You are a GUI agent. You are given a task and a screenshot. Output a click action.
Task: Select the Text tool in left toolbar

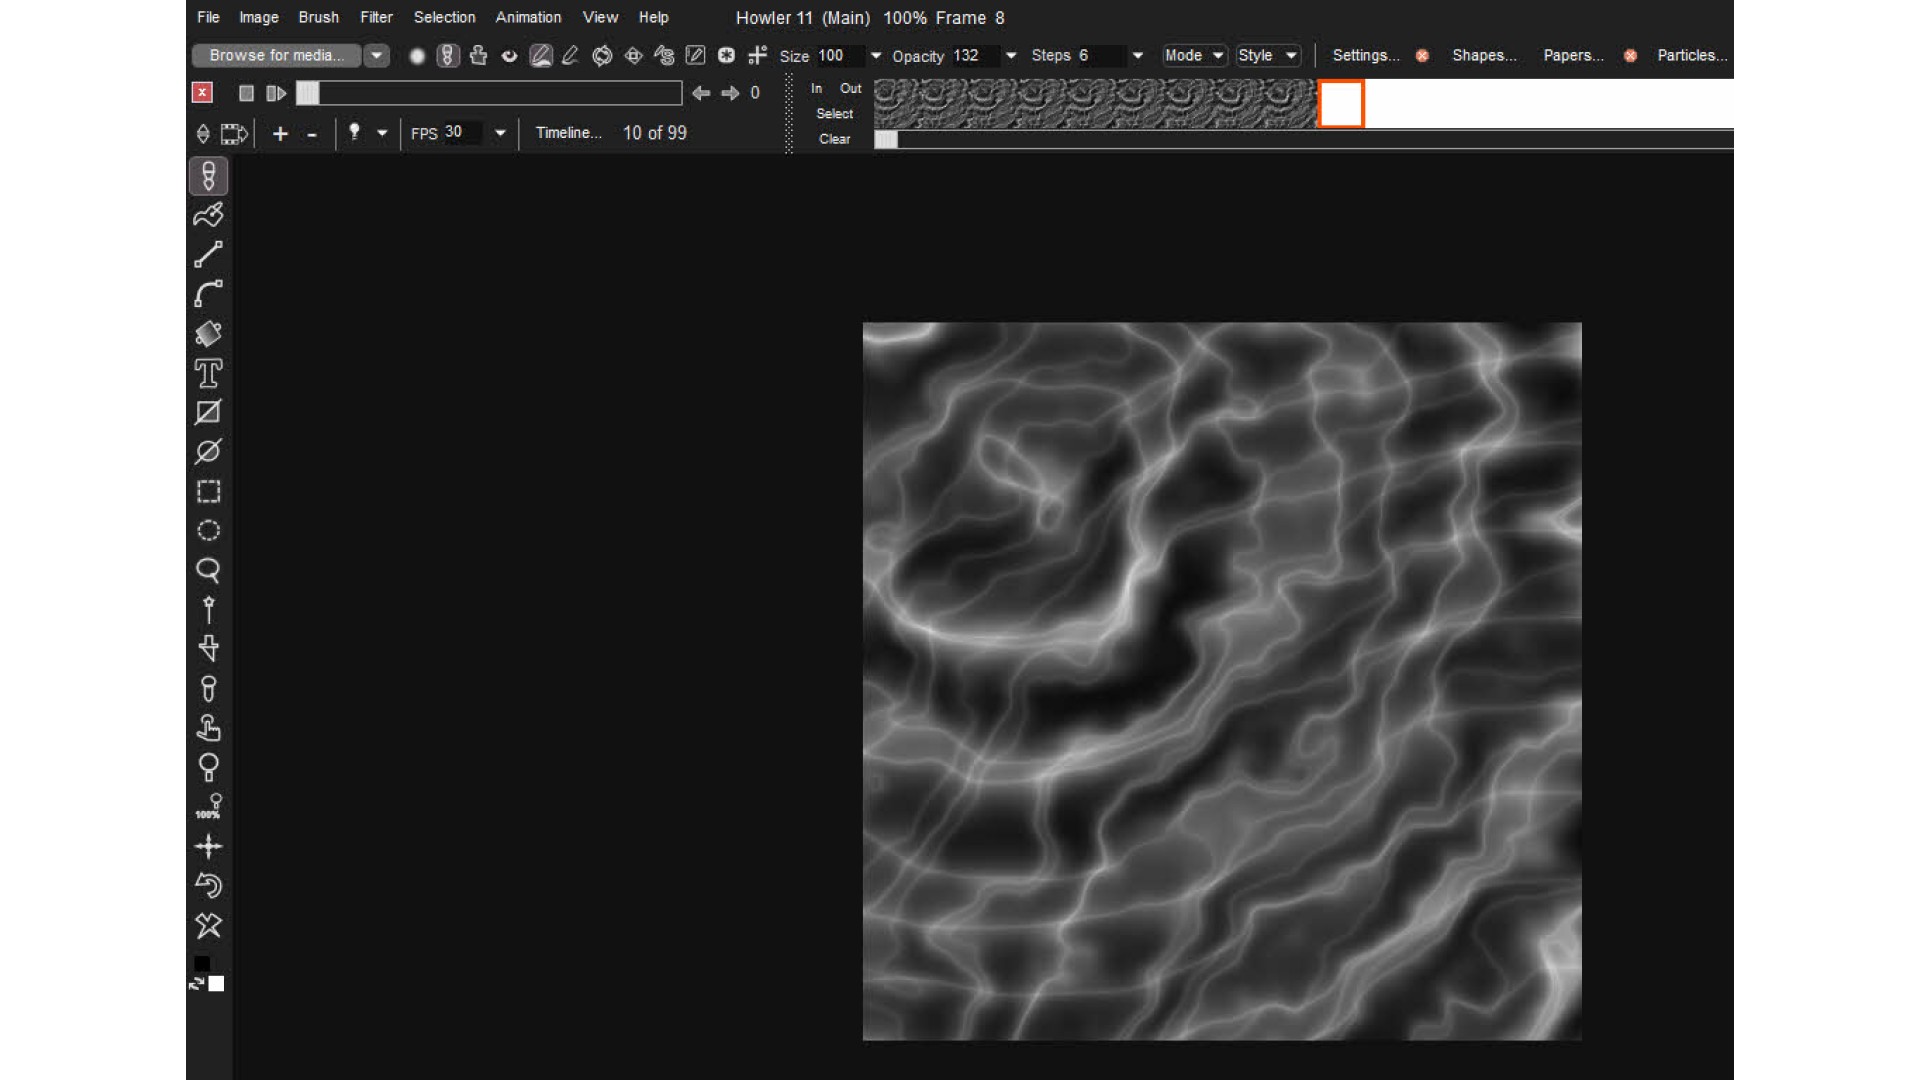[208, 373]
